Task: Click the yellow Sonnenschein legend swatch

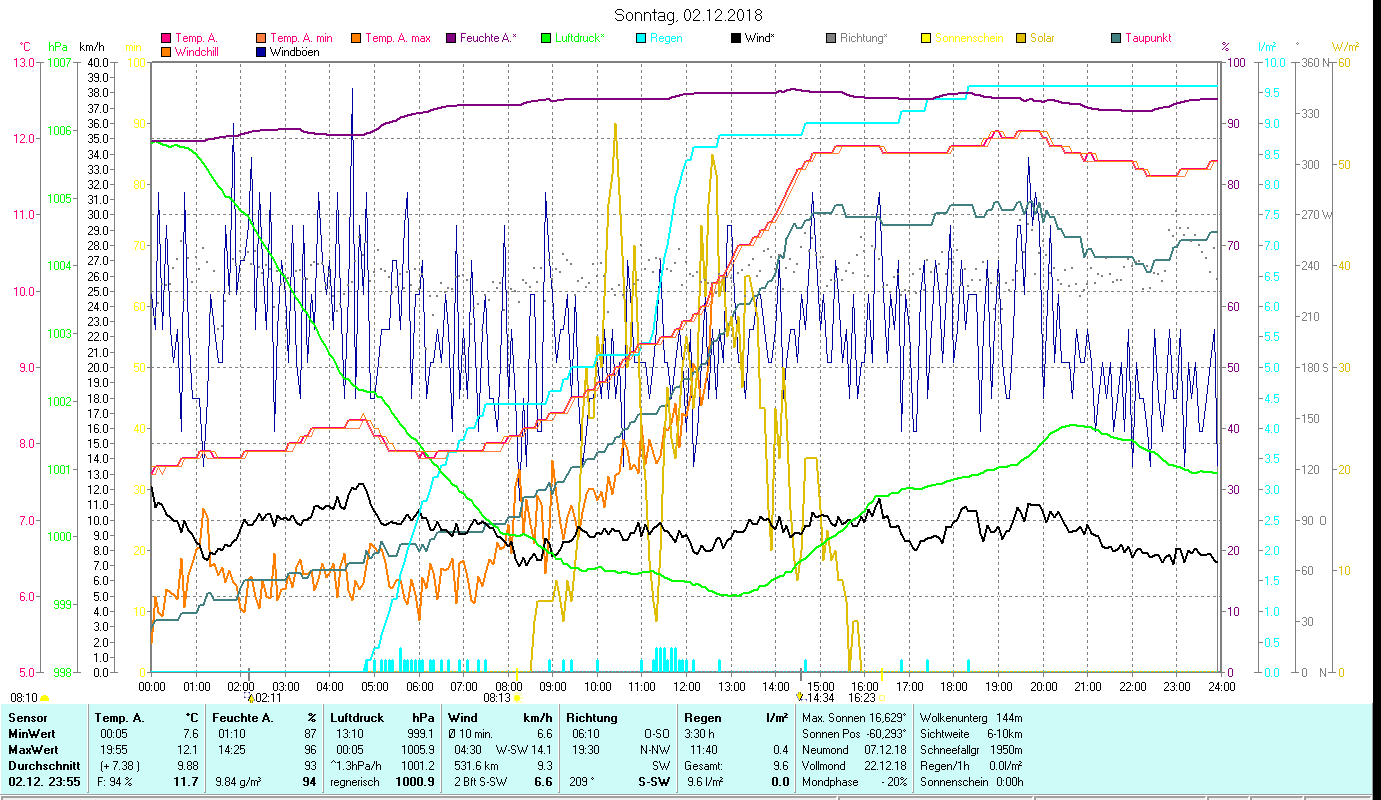Action: pos(926,39)
